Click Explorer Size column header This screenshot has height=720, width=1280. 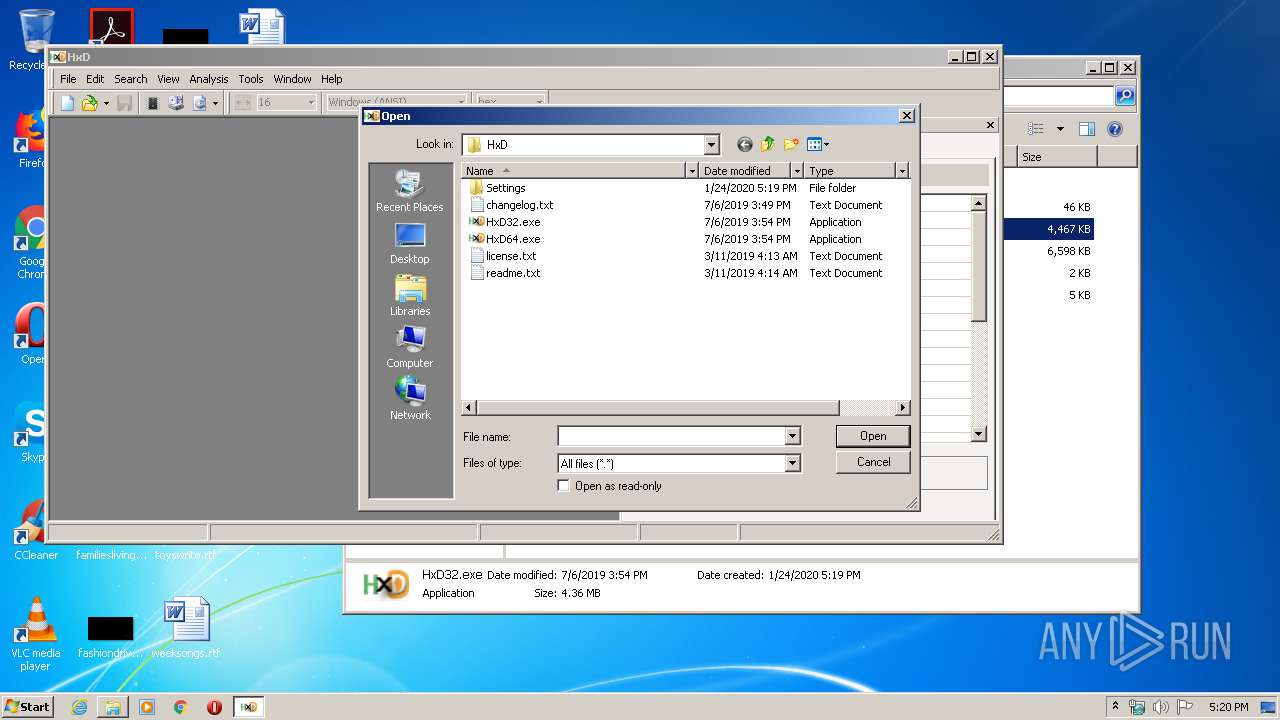[x=1057, y=157]
